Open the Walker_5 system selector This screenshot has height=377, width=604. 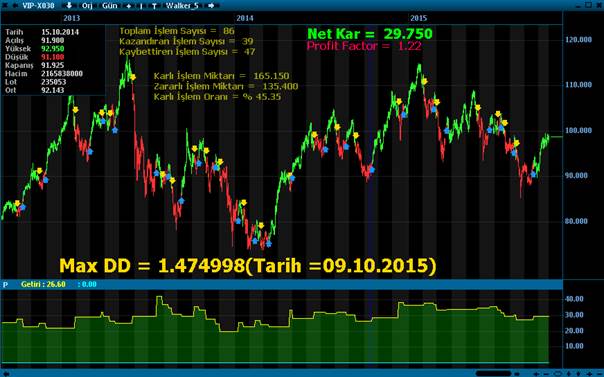[x=182, y=5]
